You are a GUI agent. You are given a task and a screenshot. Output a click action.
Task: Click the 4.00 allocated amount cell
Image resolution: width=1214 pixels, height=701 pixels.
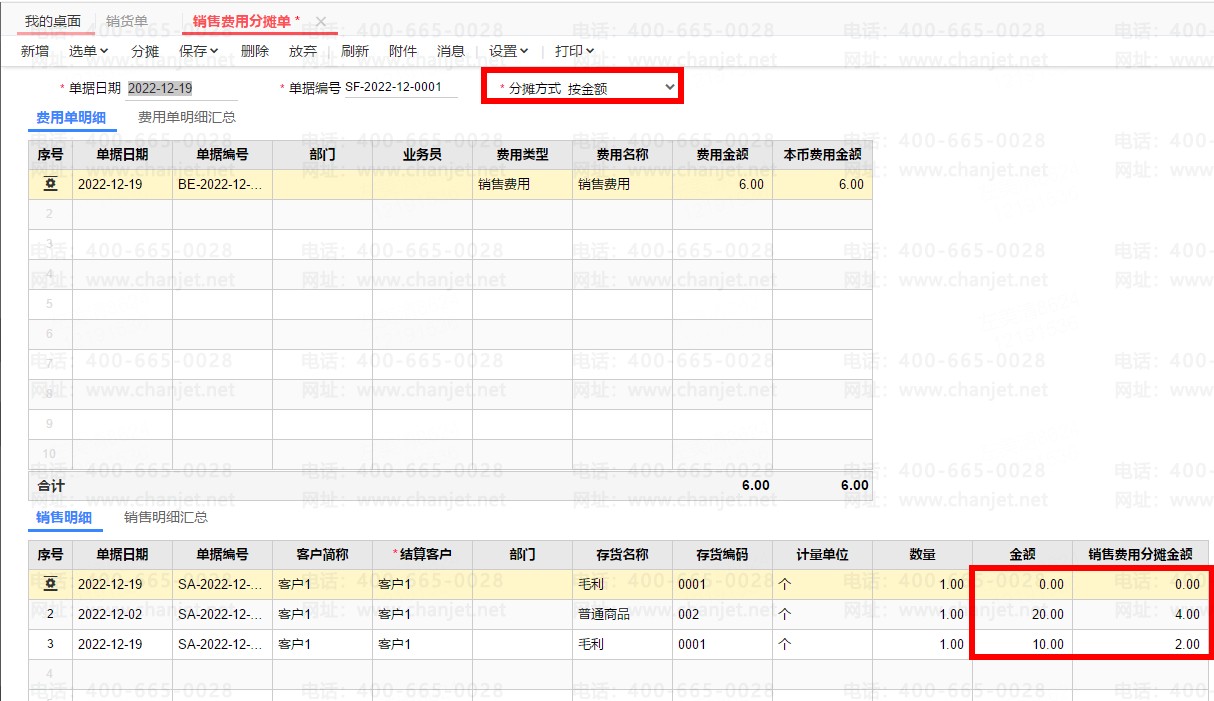coord(1140,614)
